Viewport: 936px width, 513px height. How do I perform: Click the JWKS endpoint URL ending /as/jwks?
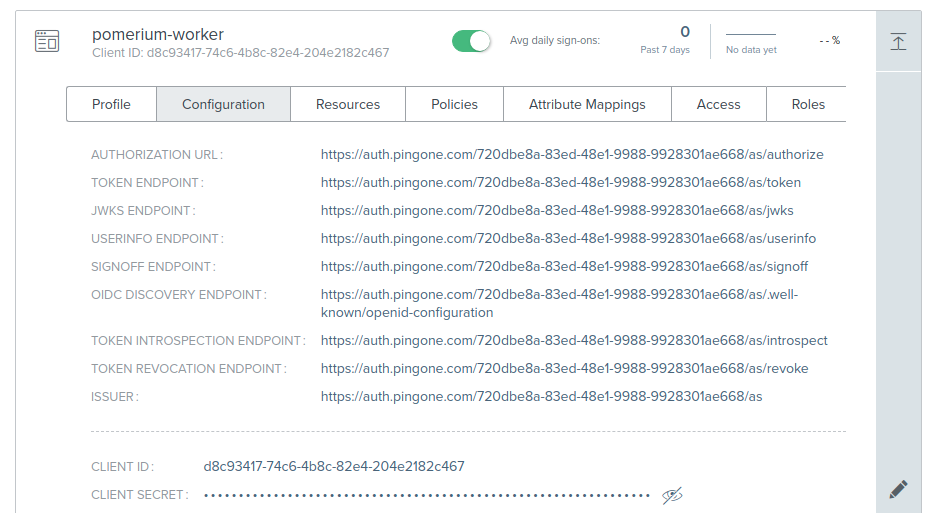(557, 211)
